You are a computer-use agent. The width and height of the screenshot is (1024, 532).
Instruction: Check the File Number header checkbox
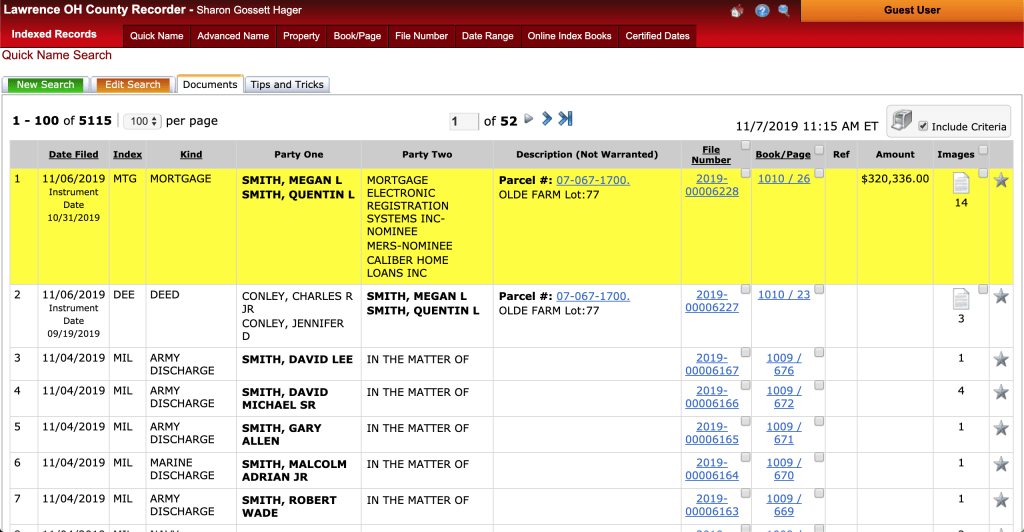click(x=745, y=146)
